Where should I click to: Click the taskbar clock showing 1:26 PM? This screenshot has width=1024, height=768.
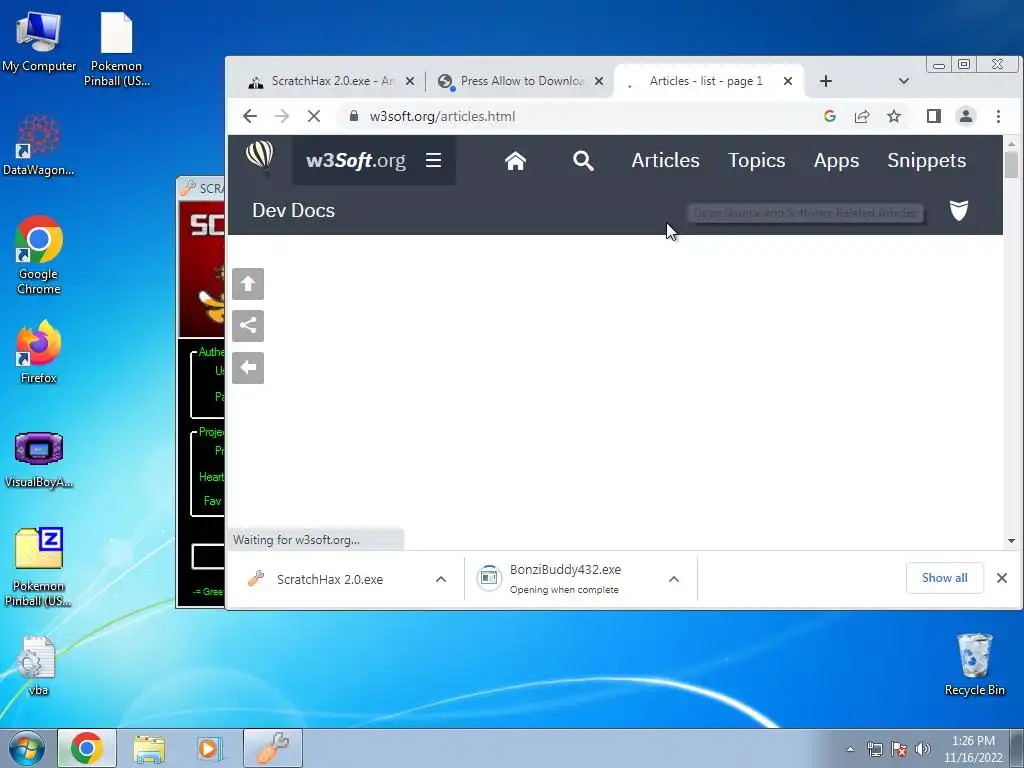(x=973, y=749)
